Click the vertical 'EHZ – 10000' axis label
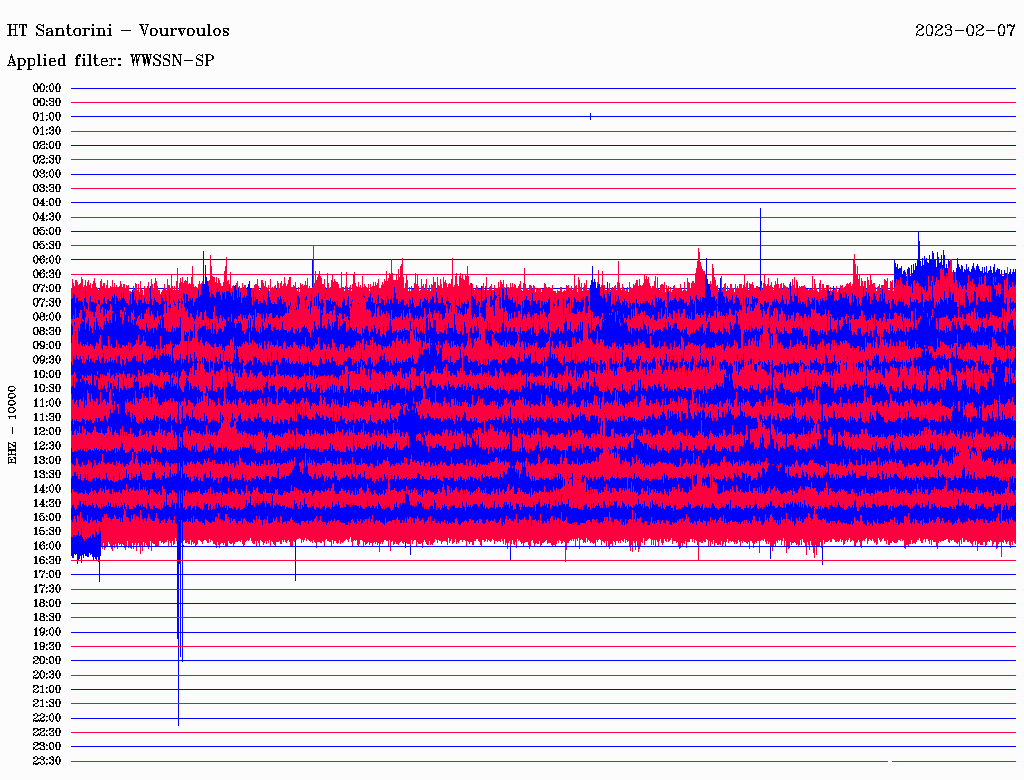The image size is (1024, 780). point(12,425)
